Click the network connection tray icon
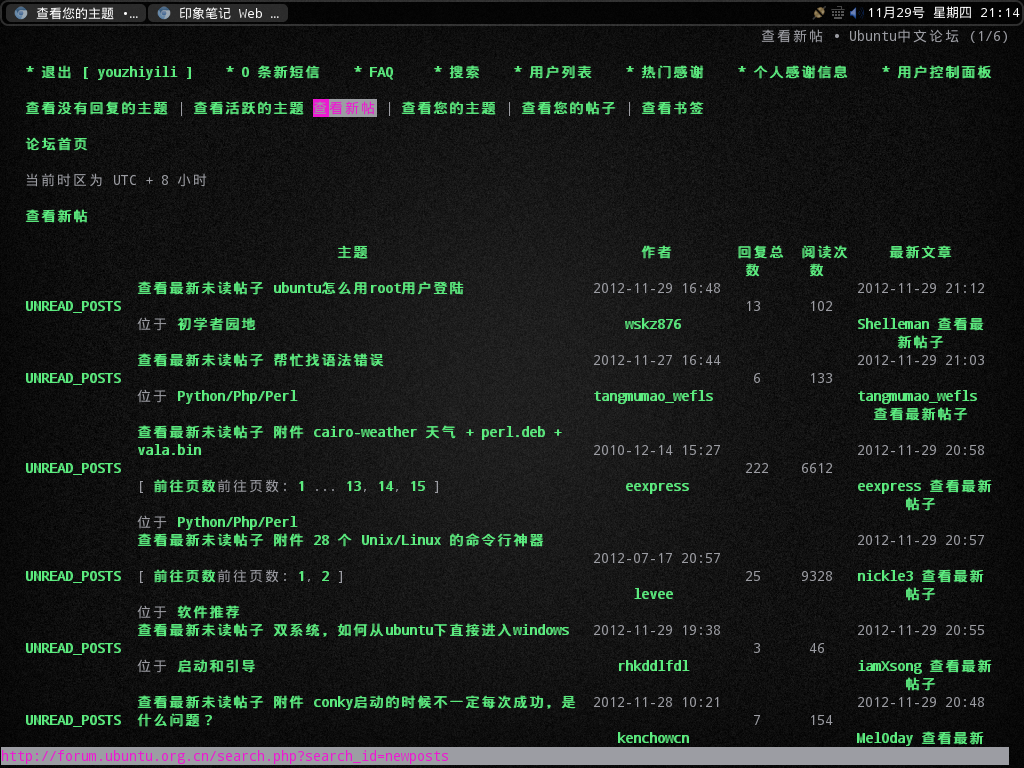1024x768 pixels. click(819, 12)
